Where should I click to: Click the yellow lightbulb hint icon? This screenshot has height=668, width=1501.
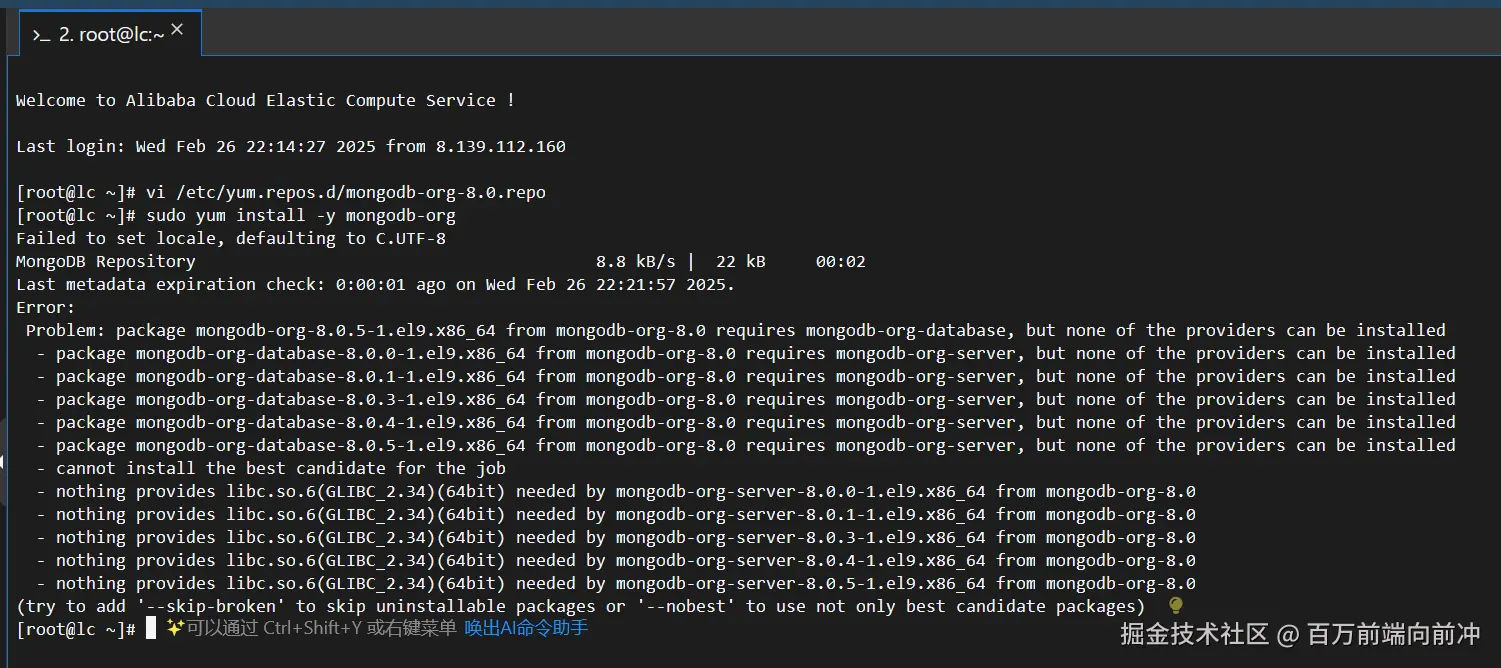(x=1175, y=605)
